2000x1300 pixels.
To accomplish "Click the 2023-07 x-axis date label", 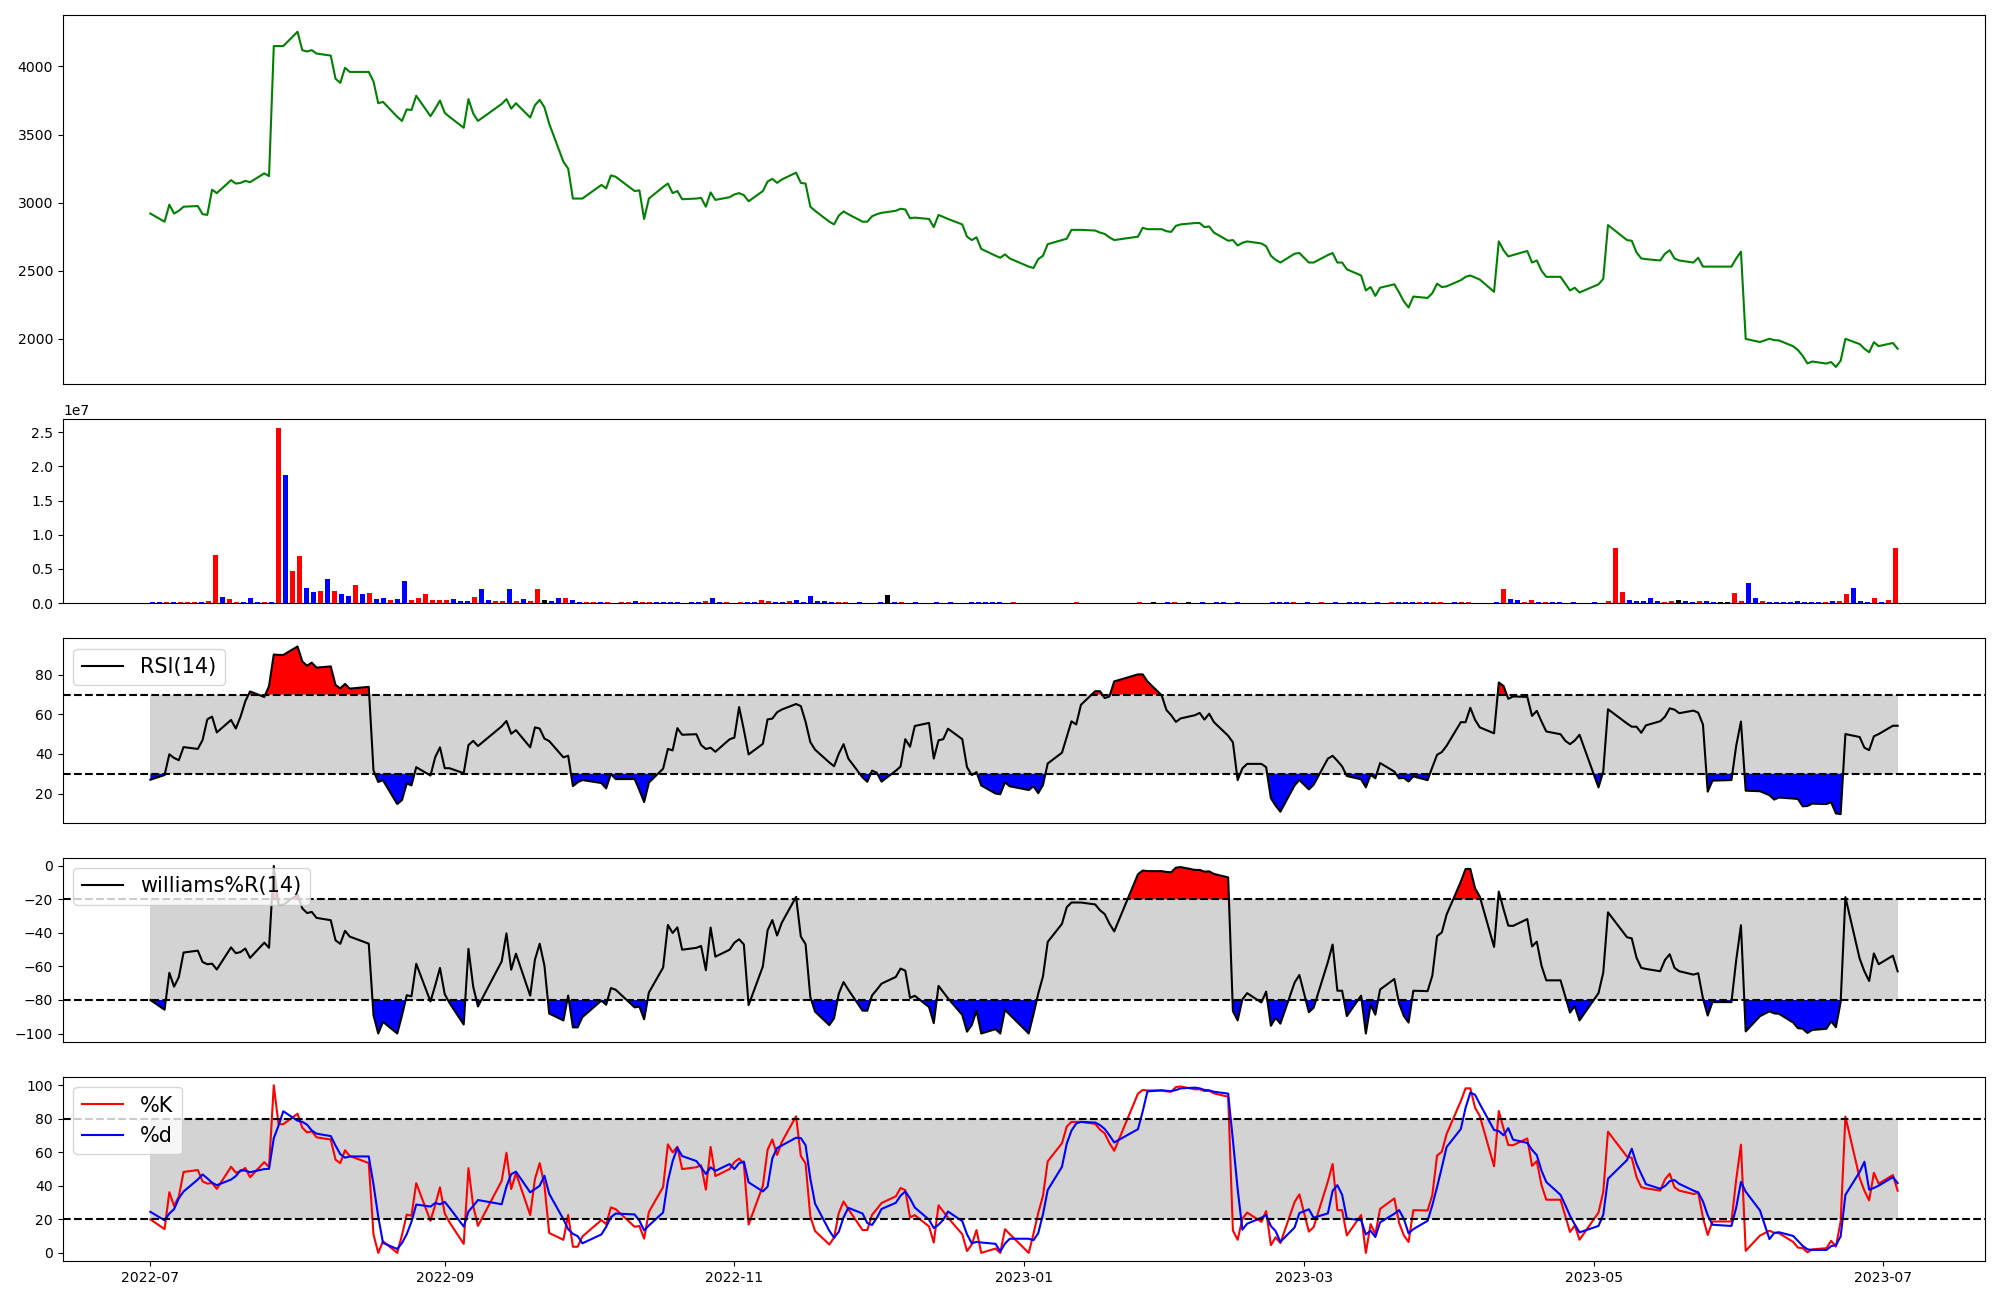I will (1883, 1277).
